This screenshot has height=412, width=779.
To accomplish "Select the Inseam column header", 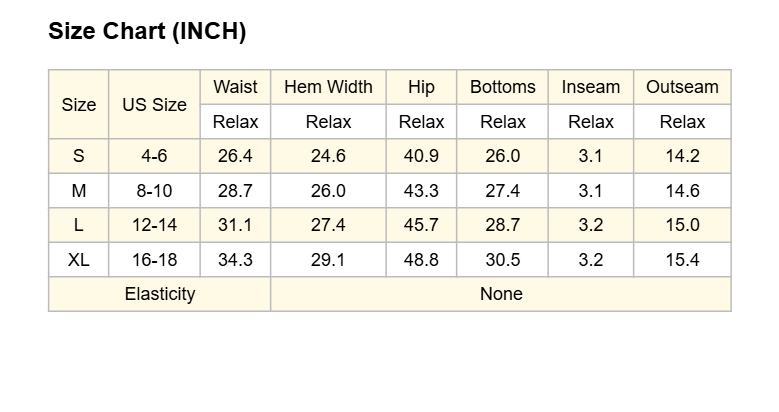I will click(x=591, y=87).
